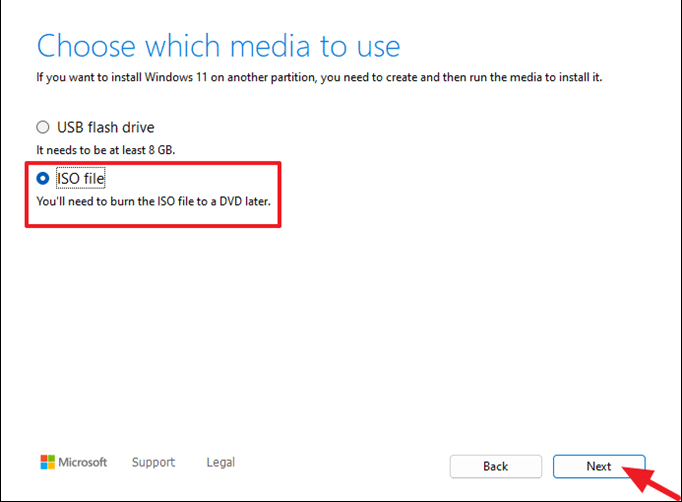Click the Microsoft wordmark text
This screenshot has height=502, width=682.
click(x=84, y=462)
